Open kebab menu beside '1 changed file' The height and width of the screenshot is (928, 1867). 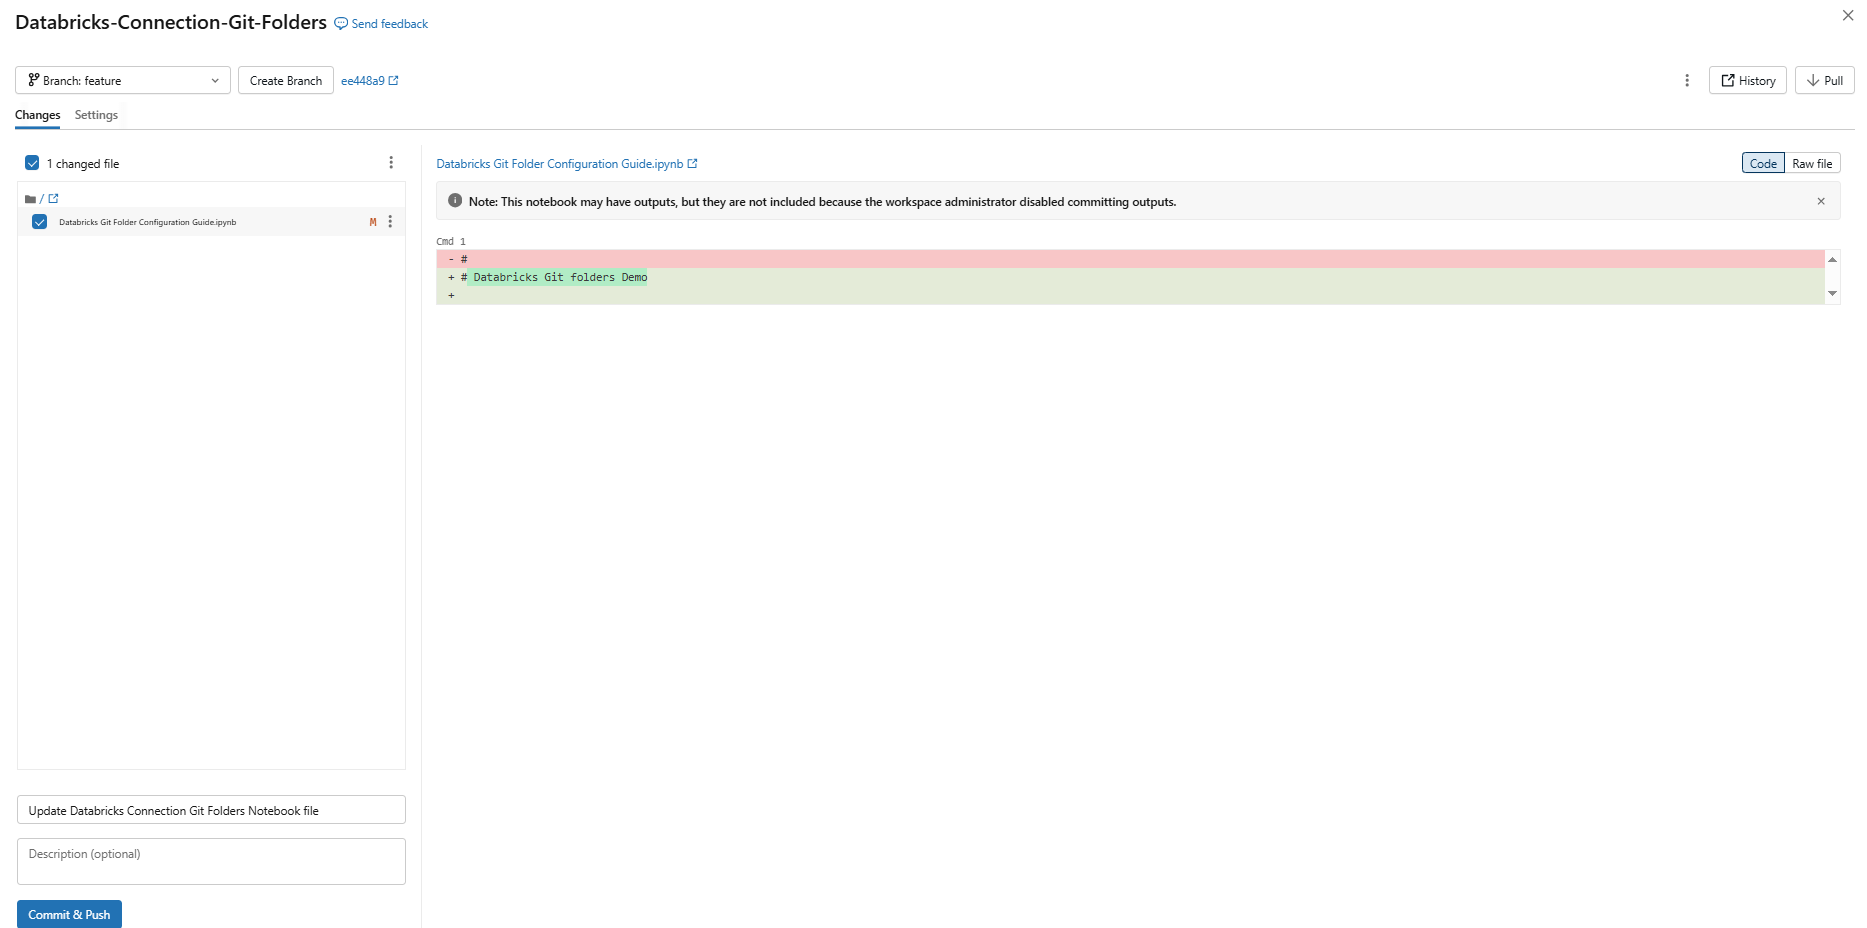click(391, 163)
